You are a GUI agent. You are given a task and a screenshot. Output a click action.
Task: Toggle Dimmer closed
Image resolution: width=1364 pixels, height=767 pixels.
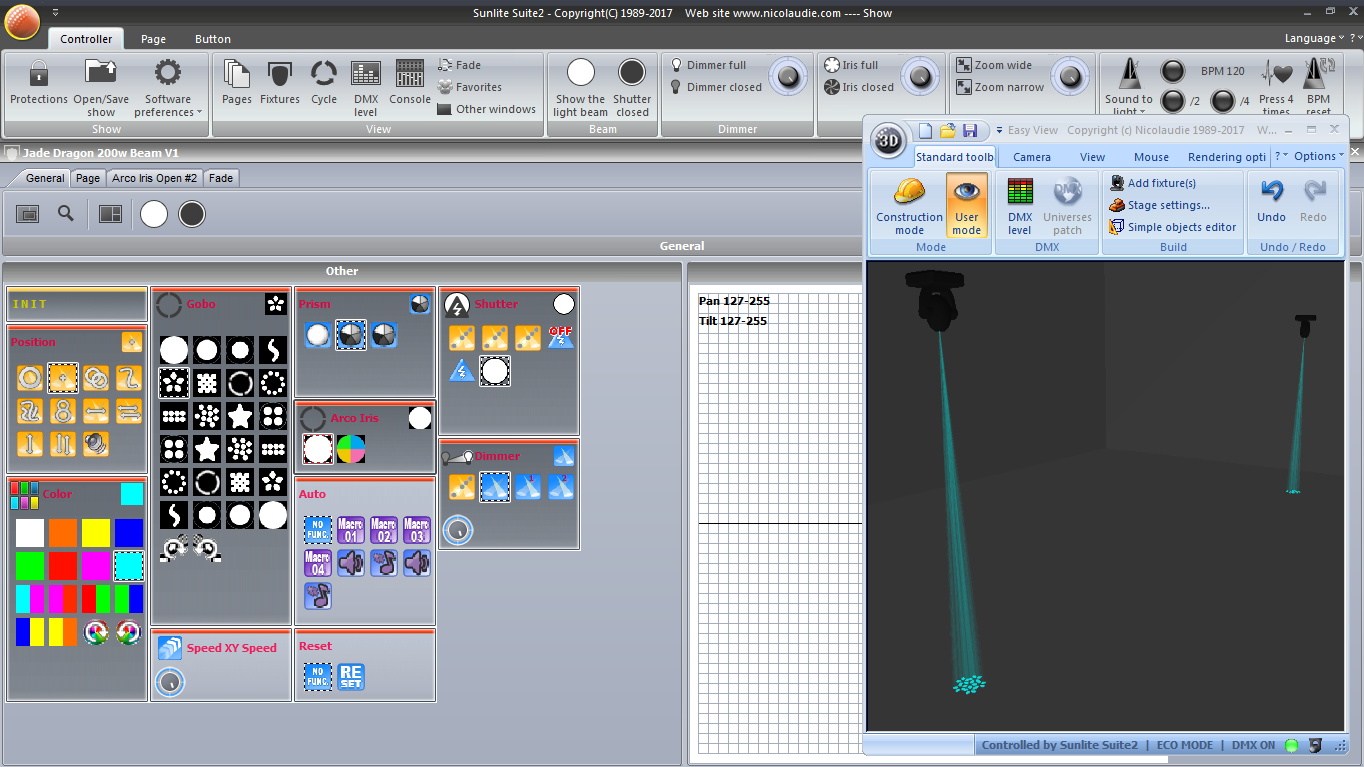(x=716, y=87)
